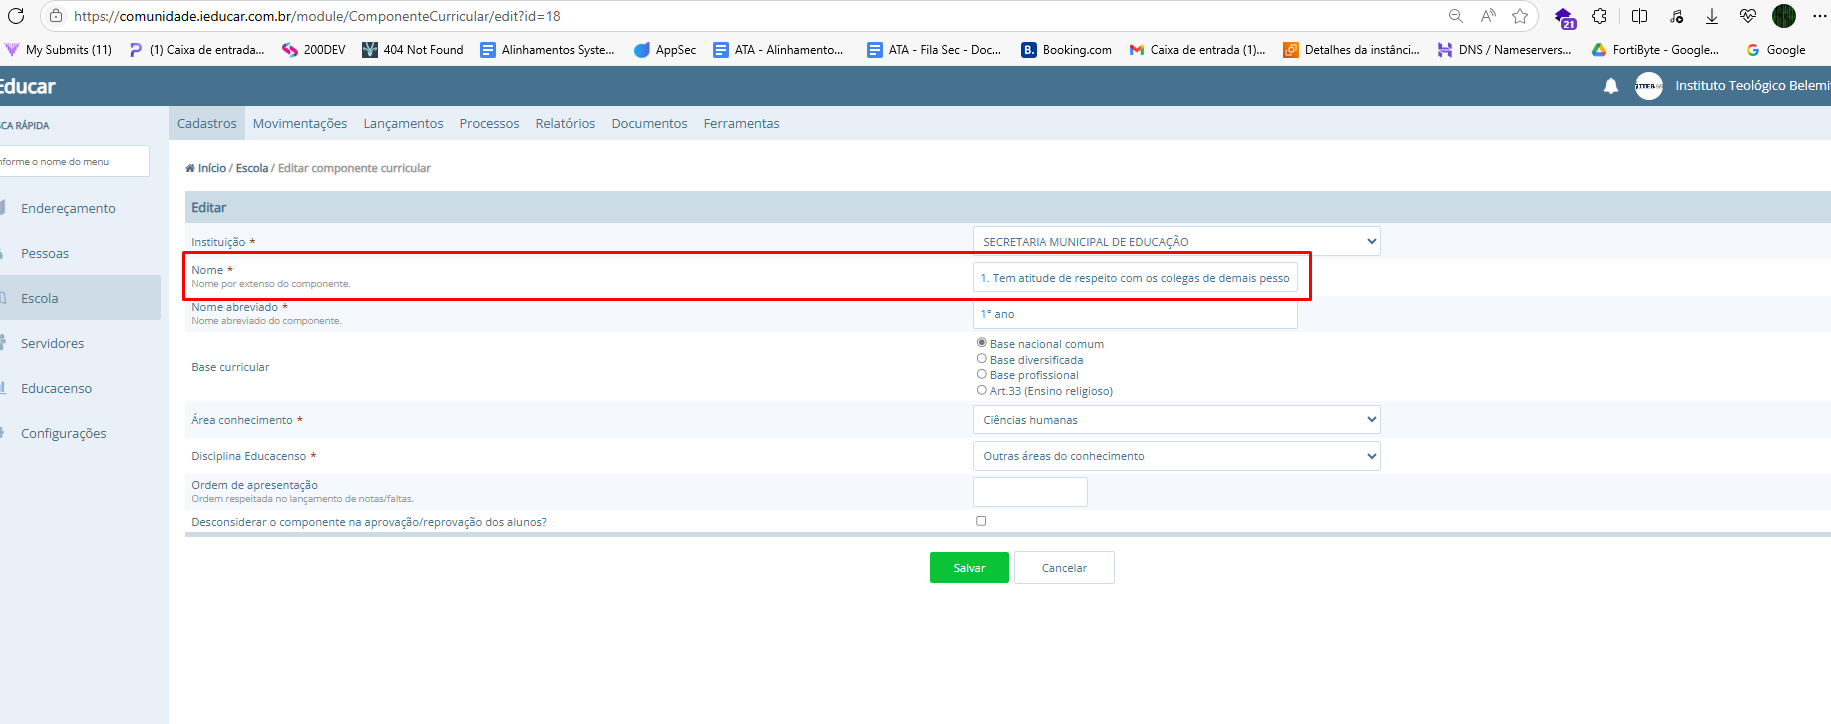Image resolution: width=1831 pixels, height=724 pixels.
Task: Open the browser profile avatar
Action: tap(1784, 16)
